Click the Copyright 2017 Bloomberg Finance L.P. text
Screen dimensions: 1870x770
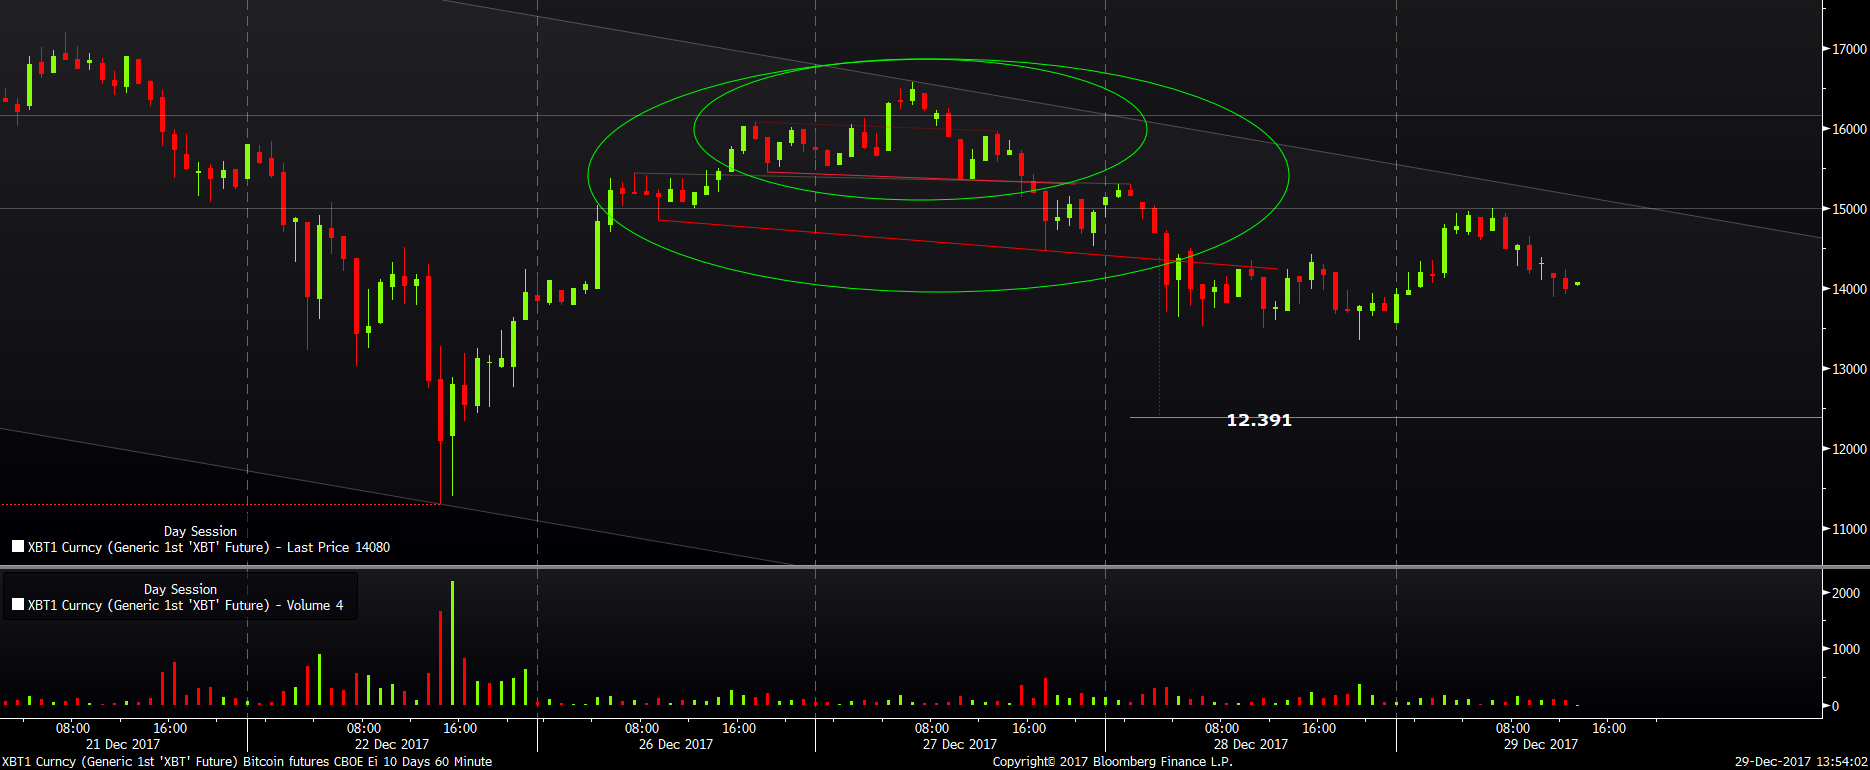point(1112,762)
